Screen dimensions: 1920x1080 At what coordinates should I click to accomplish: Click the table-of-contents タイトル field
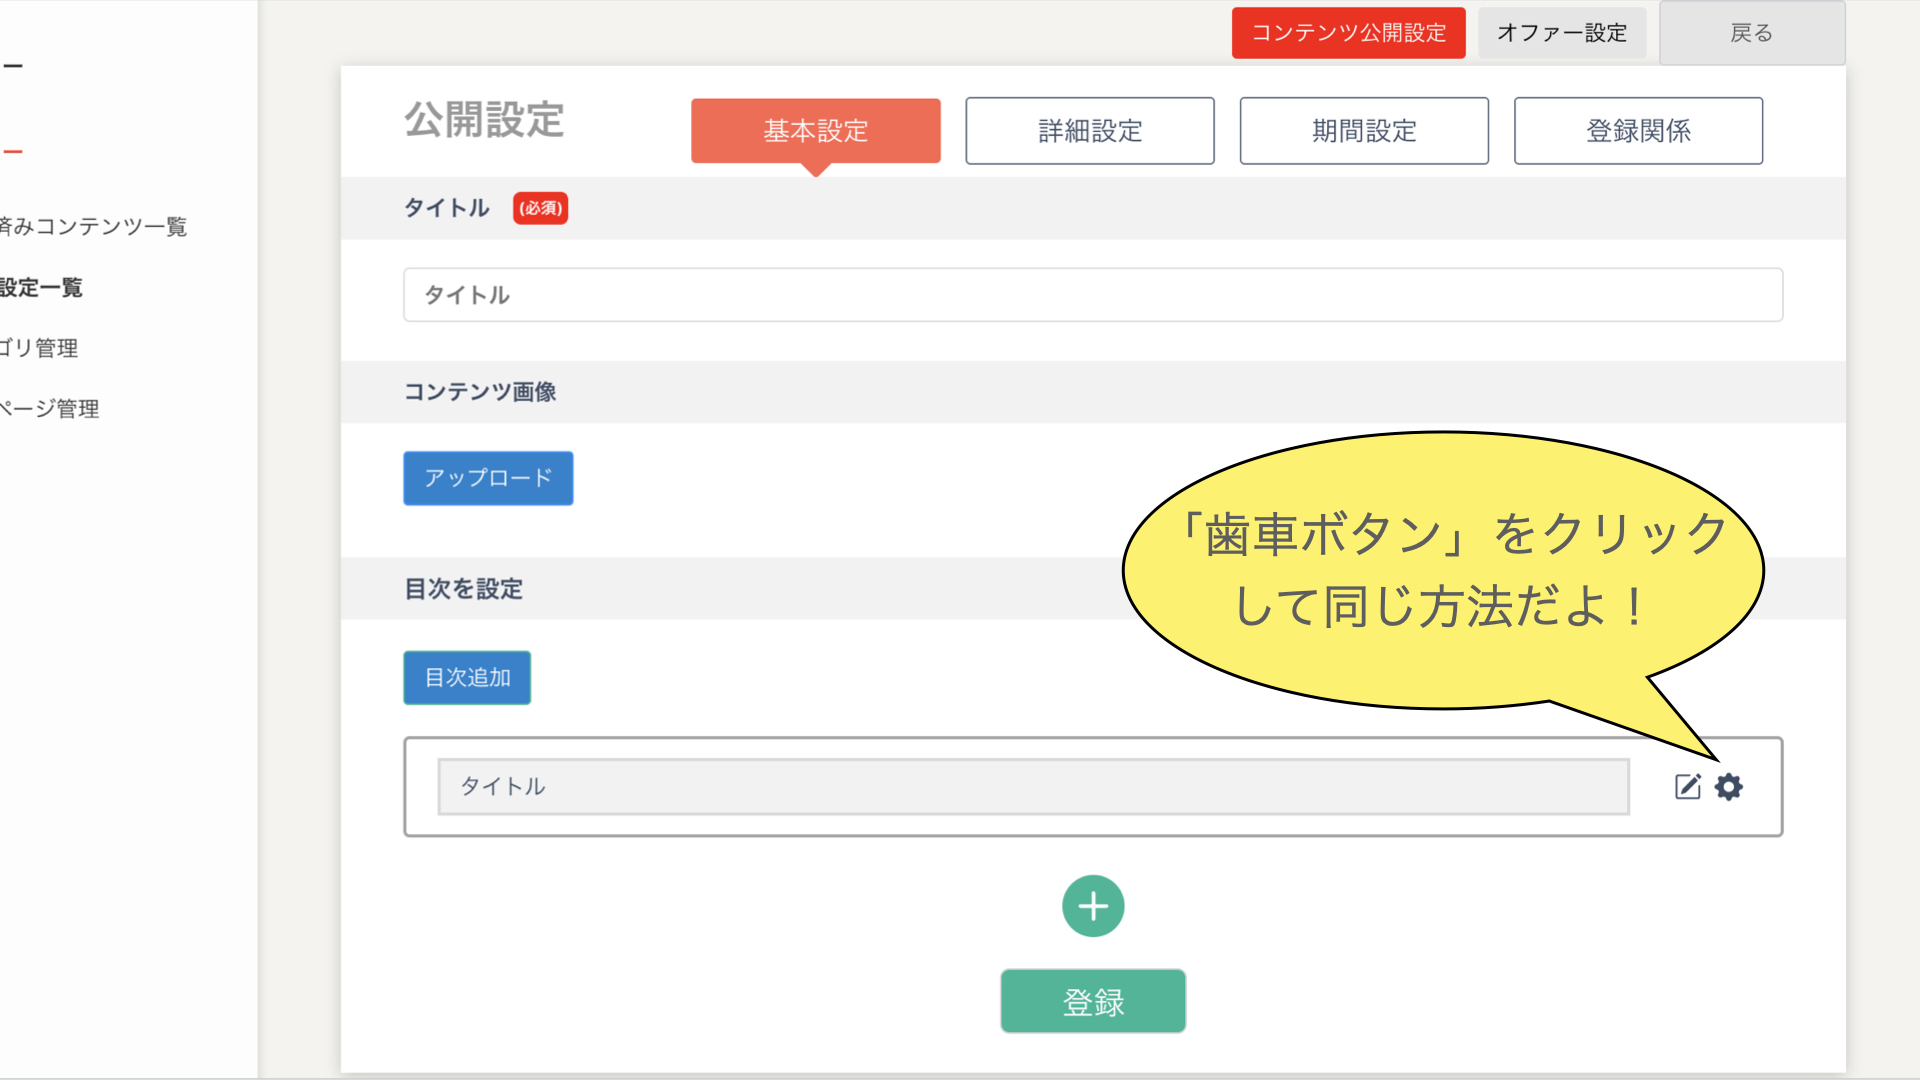(1033, 787)
